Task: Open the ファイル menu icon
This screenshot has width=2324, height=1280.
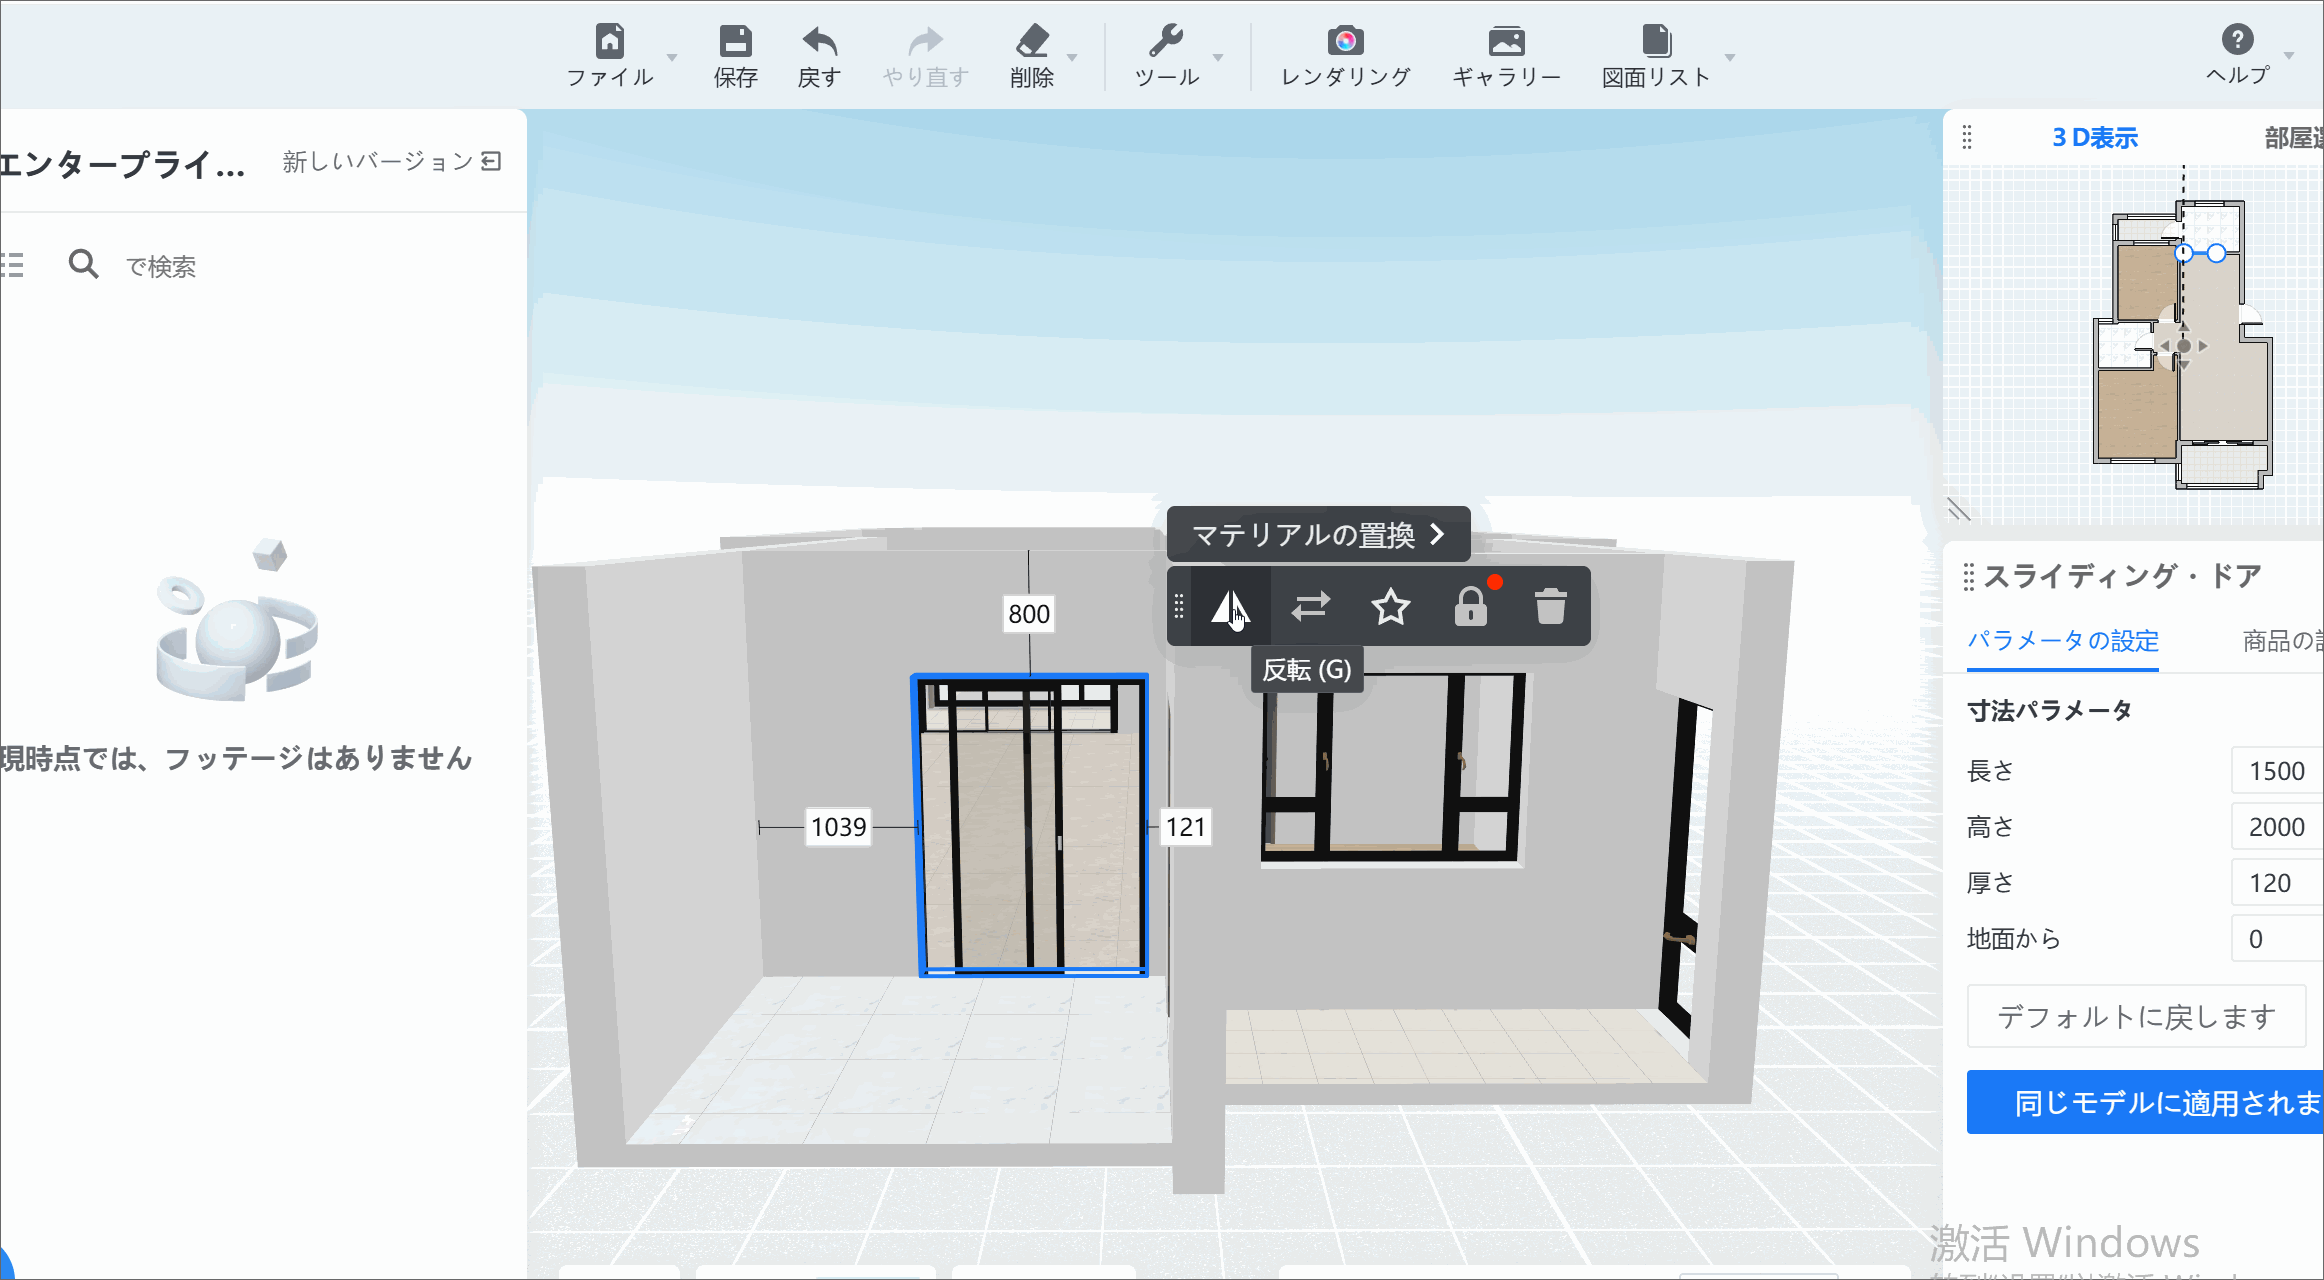Action: click(610, 42)
